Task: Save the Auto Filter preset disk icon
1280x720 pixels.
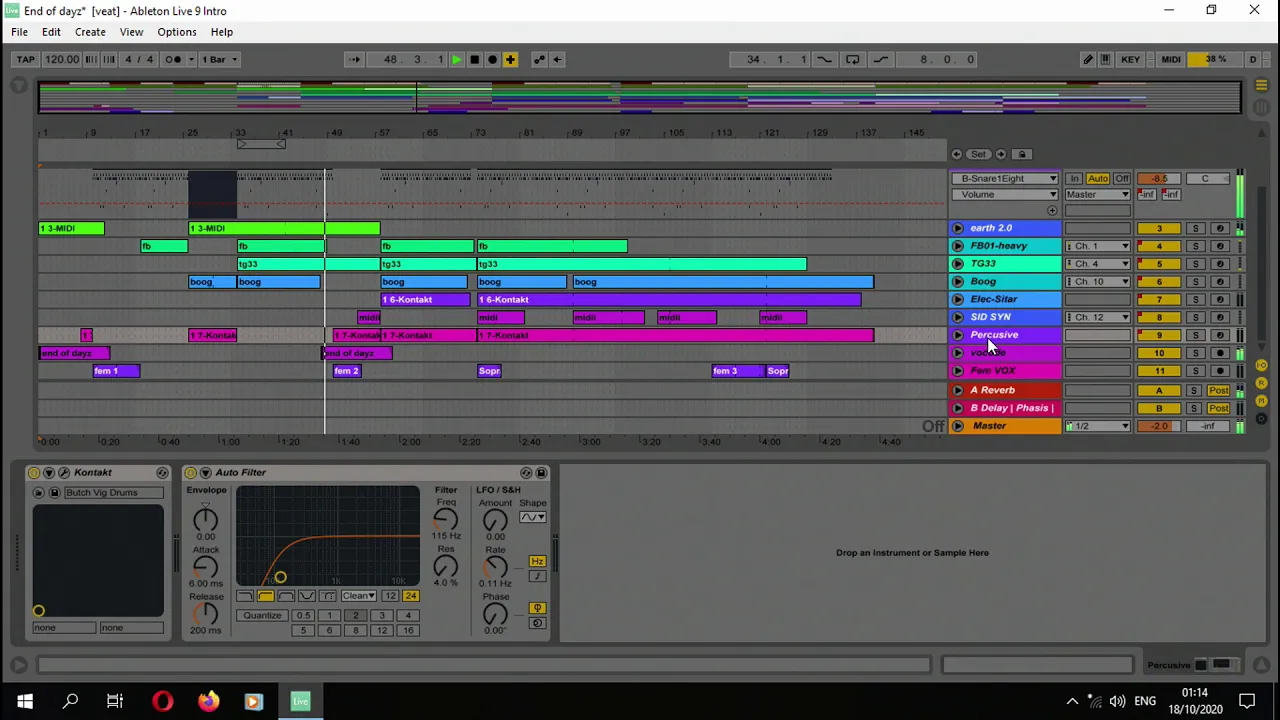Action: pos(541,472)
